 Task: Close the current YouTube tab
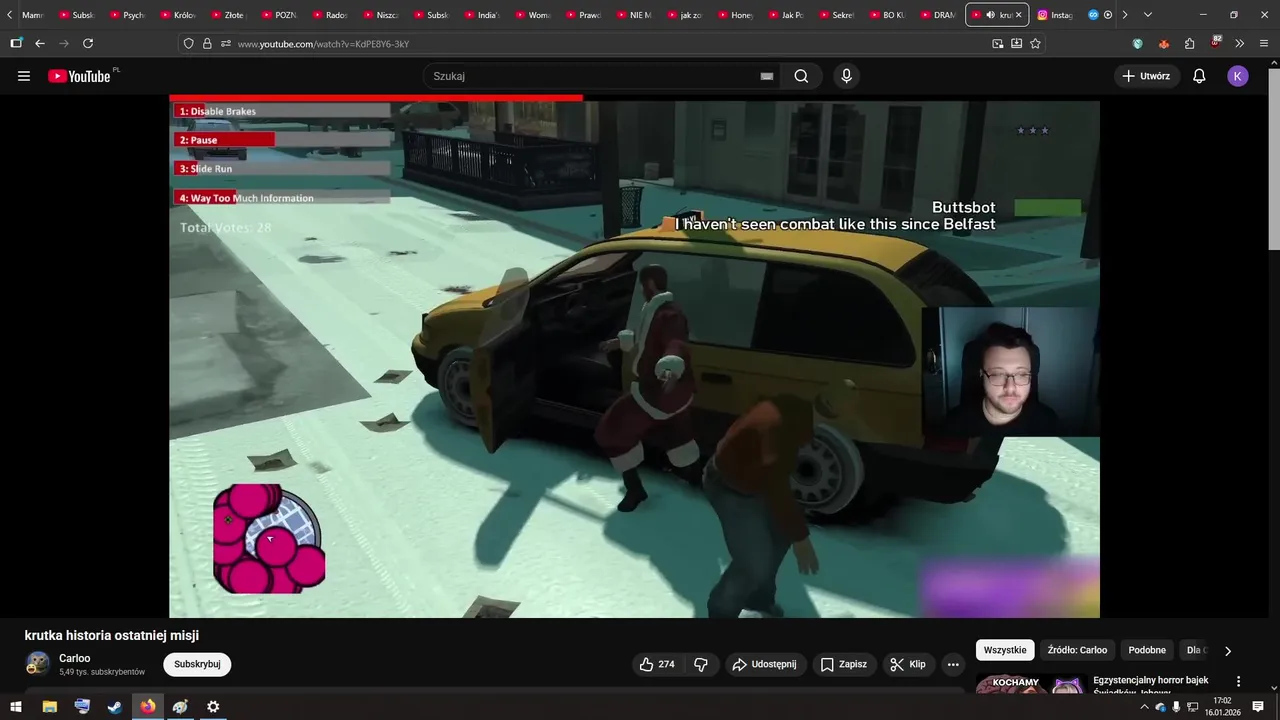pyautogui.click(x=1019, y=15)
